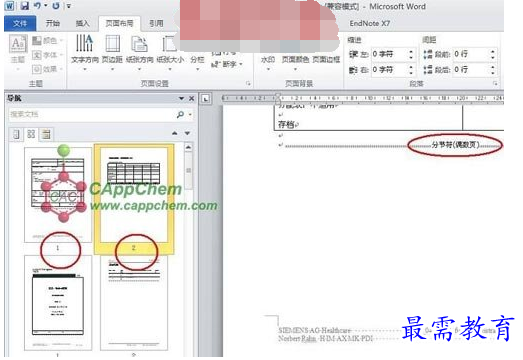Open theme 颜色 (Colors) dropdown
The height and width of the screenshot is (360, 523).
click(x=47, y=41)
